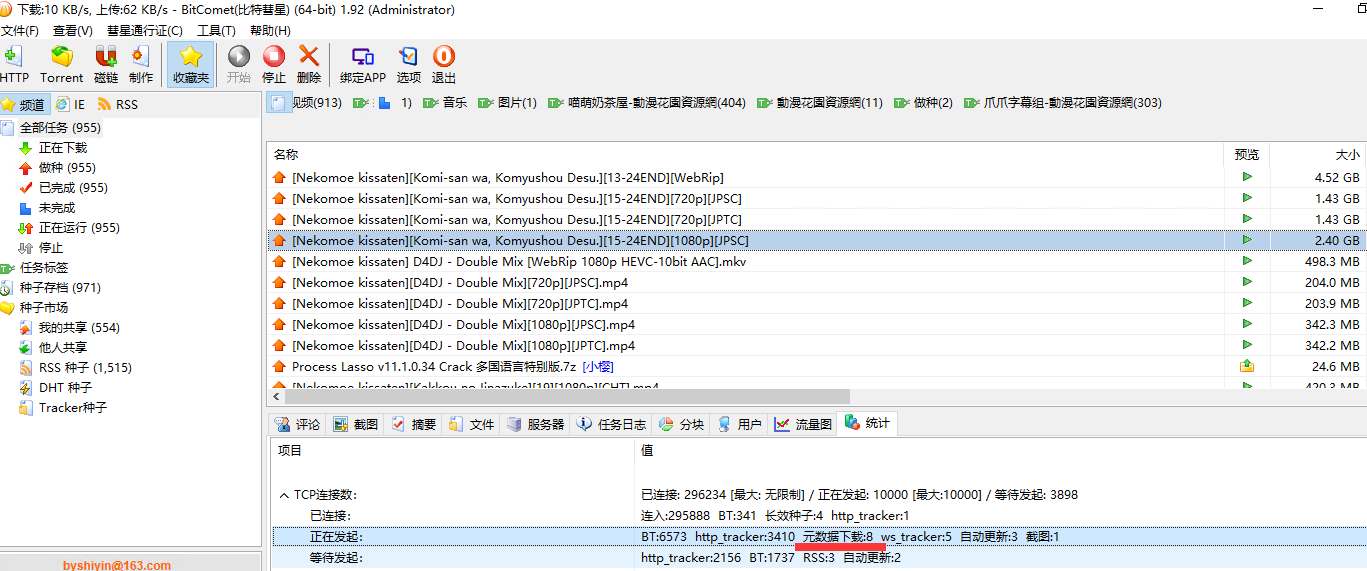Sort the list by the 大小 column
This screenshot has width=1367, height=571.
click(x=1318, y=155)
